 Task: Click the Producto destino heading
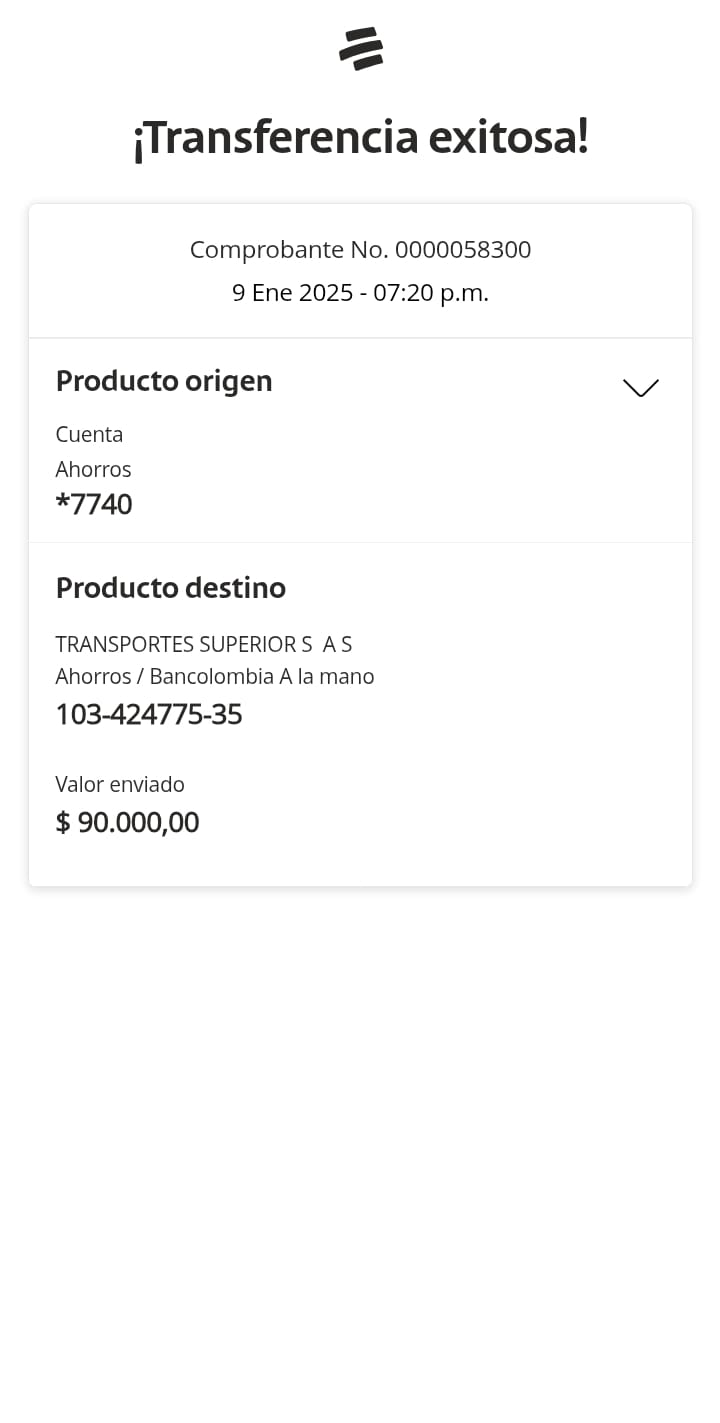[x=171, y=588]
